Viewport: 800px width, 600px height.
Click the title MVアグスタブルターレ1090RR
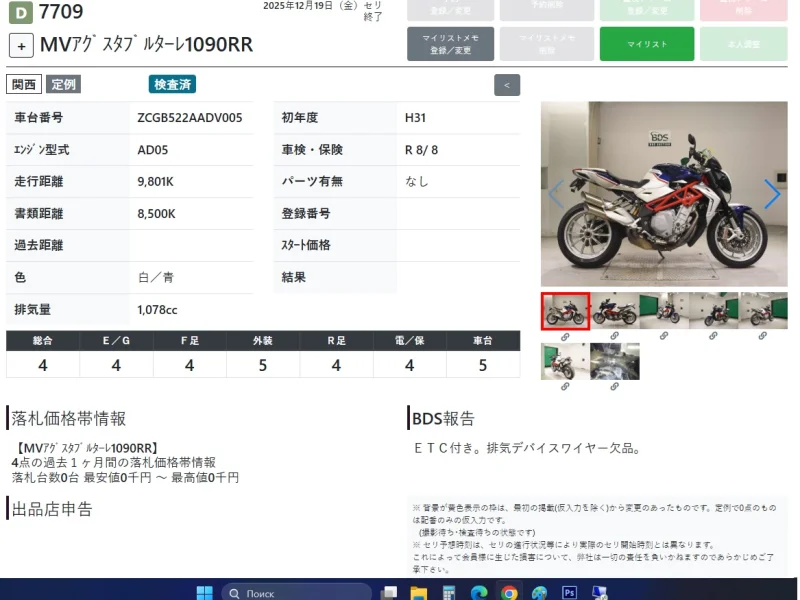(x=146, y=44)
